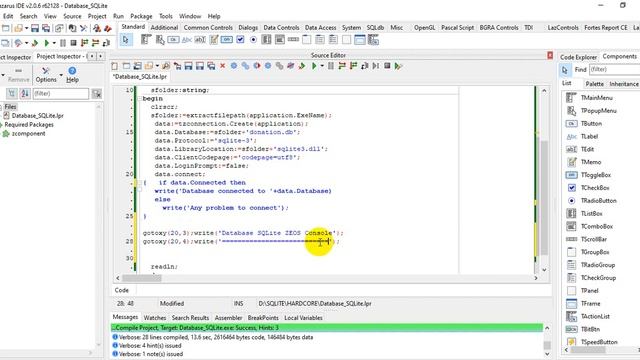Select the pointer tool in Standard palette
Viewport: 640px width, 360px height.
126,40
